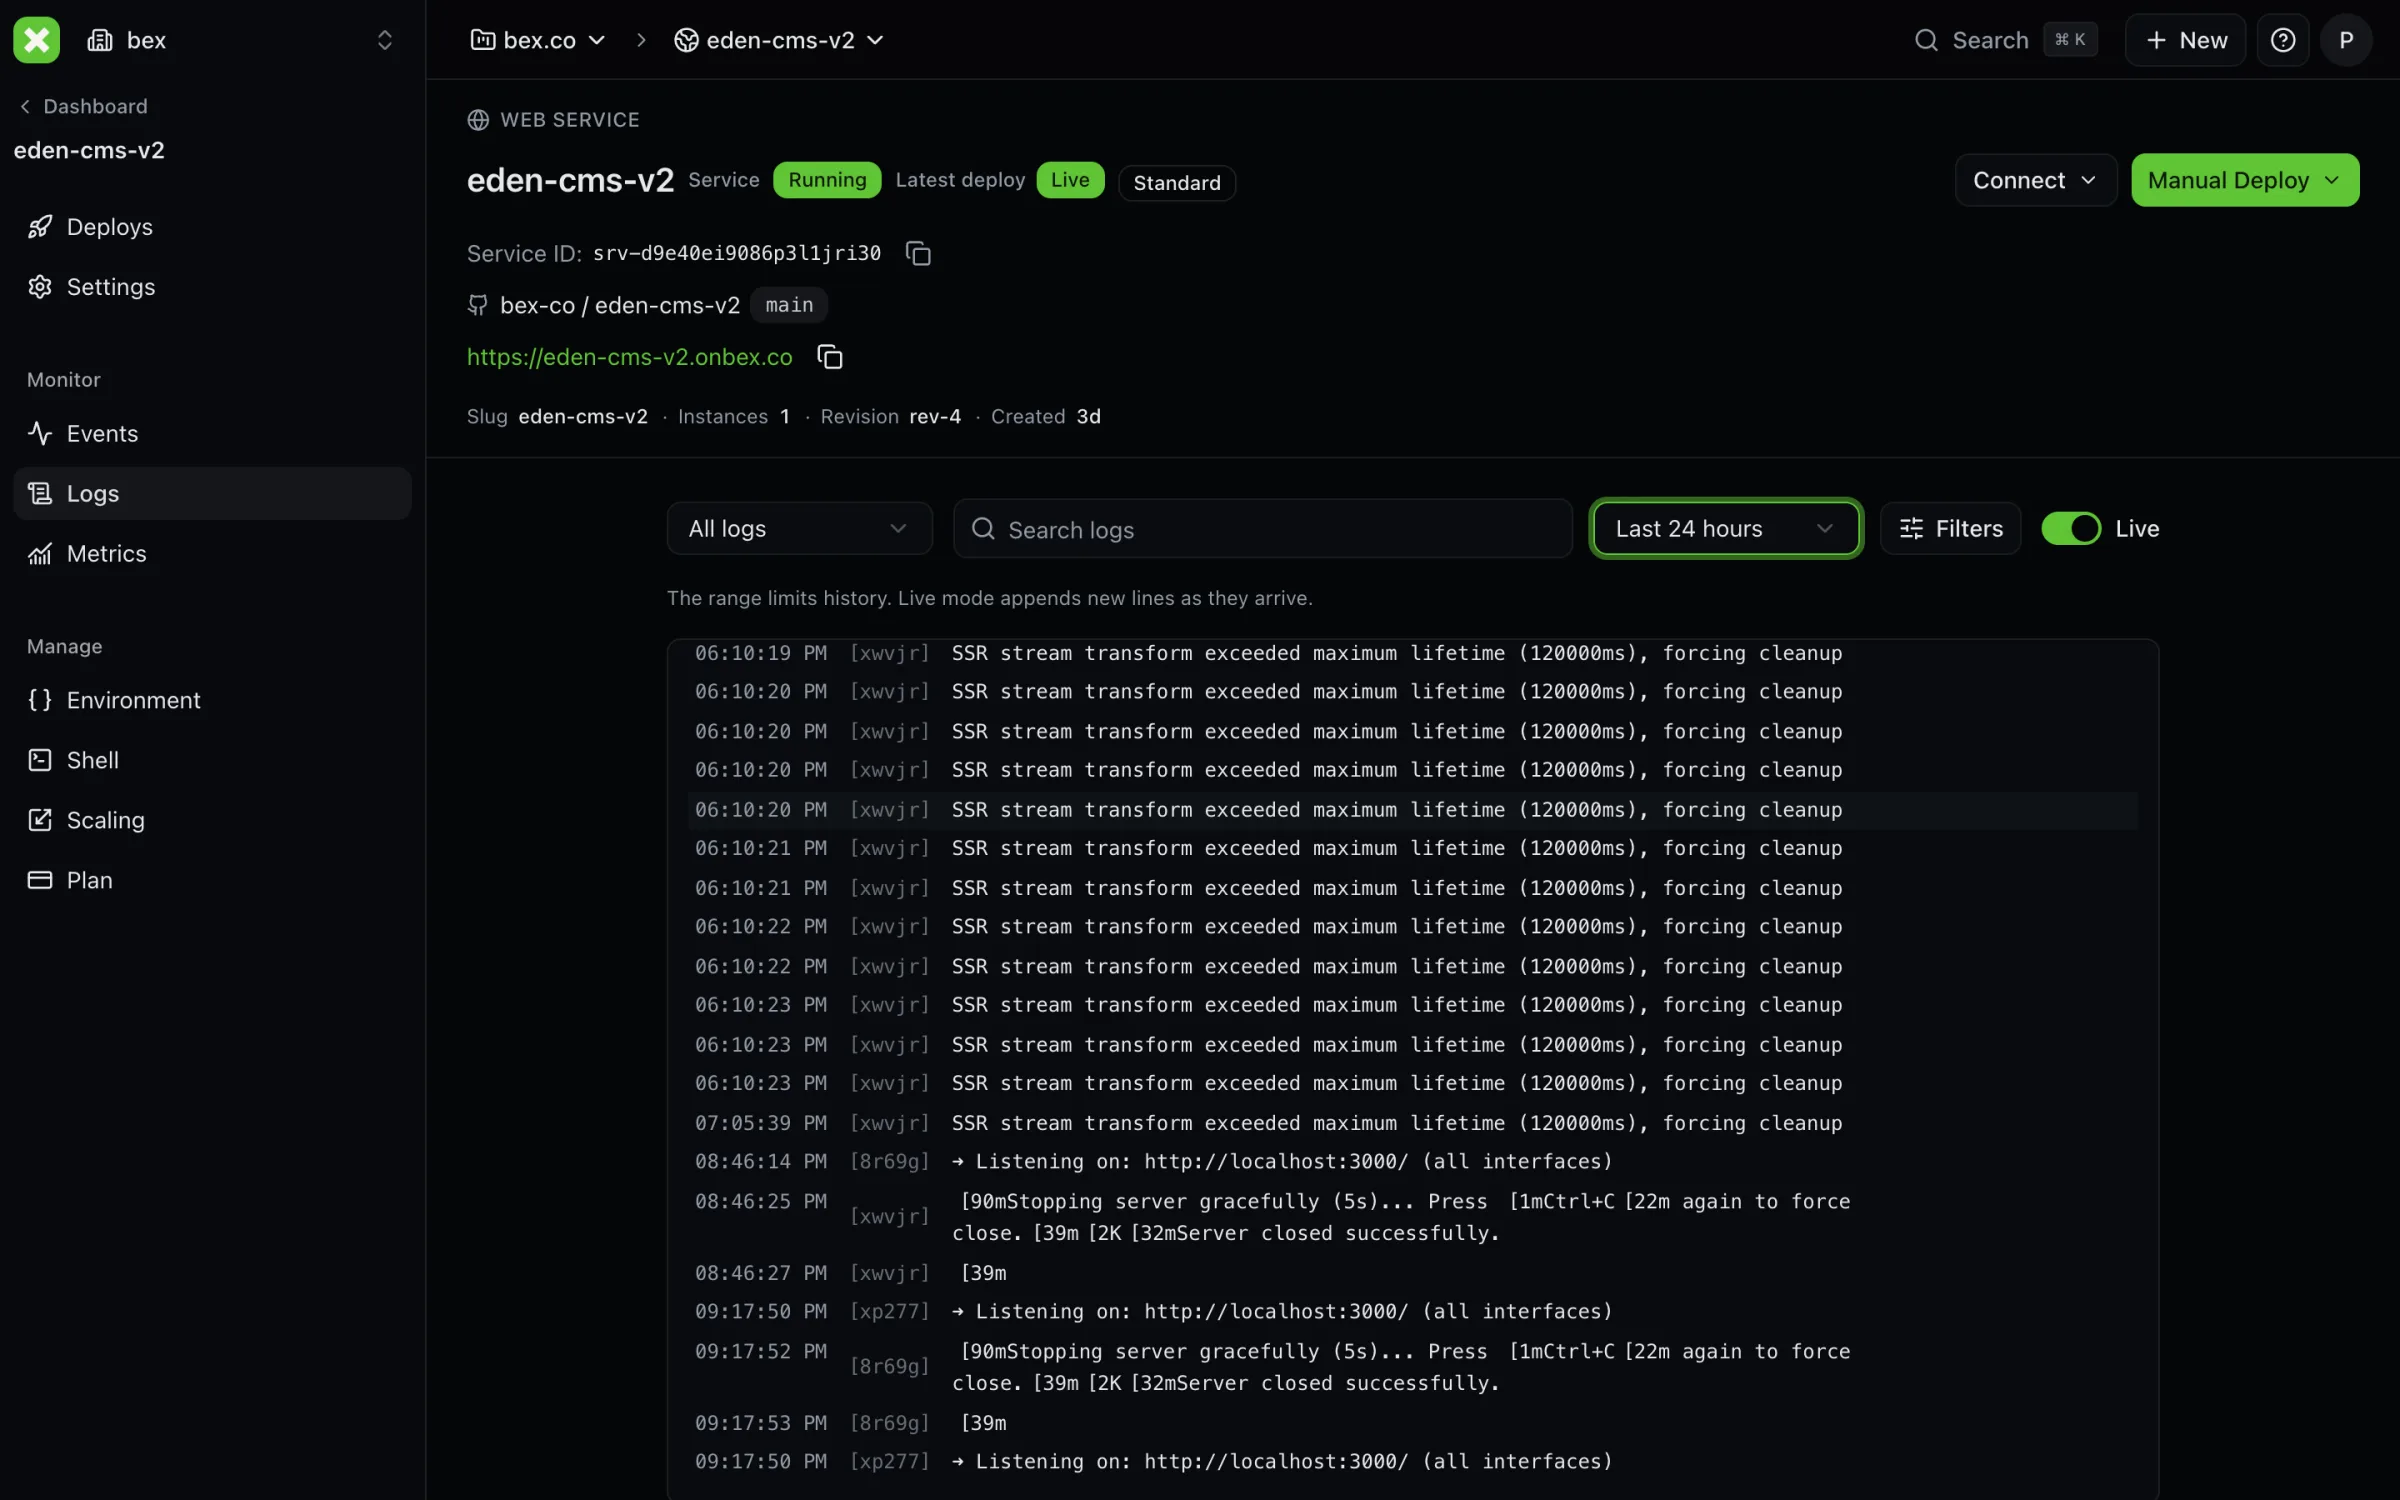This screenshot has height=1500, width=2400.
Task: Click the globe icon in eden-cms-v2 breadcrumb
Action: click(x=686, y=40)
